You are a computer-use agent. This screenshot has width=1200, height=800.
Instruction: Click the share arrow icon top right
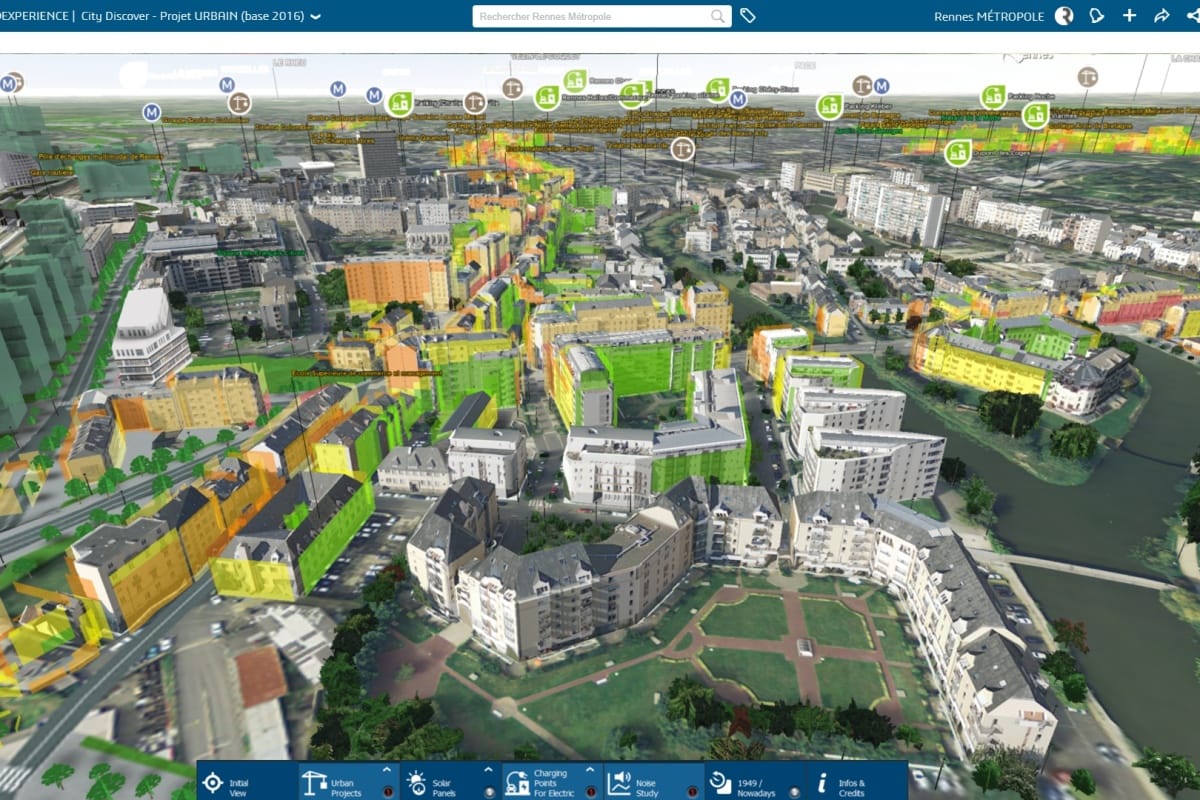(x=1162, y=15)
